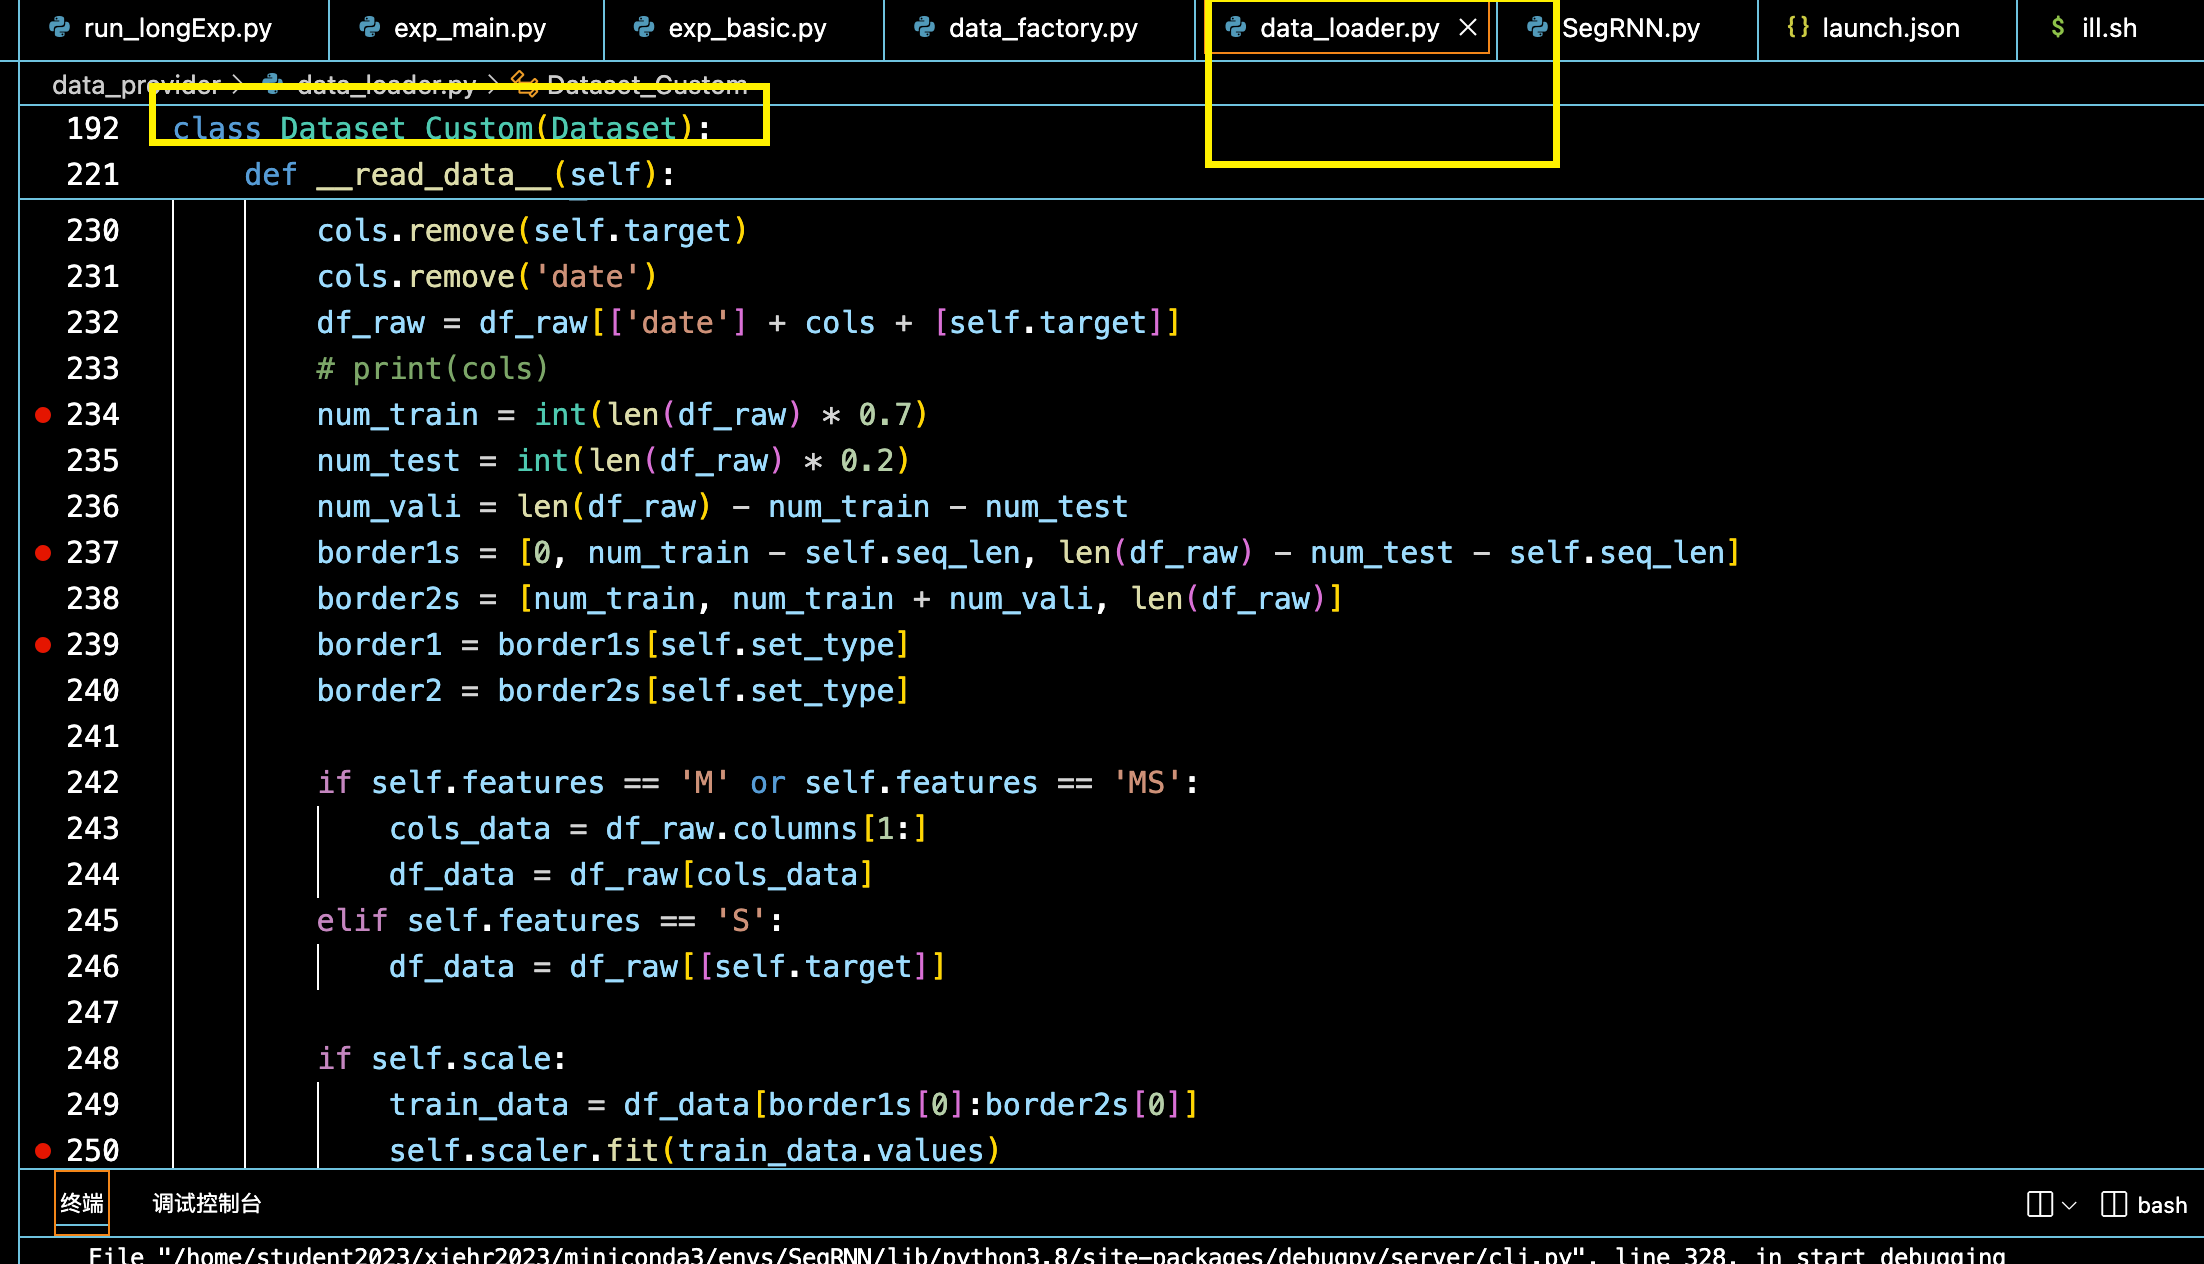Screen dimensions: 2204x1264
Task: Click line number 242 in the gutter
Action: (93, 783)
